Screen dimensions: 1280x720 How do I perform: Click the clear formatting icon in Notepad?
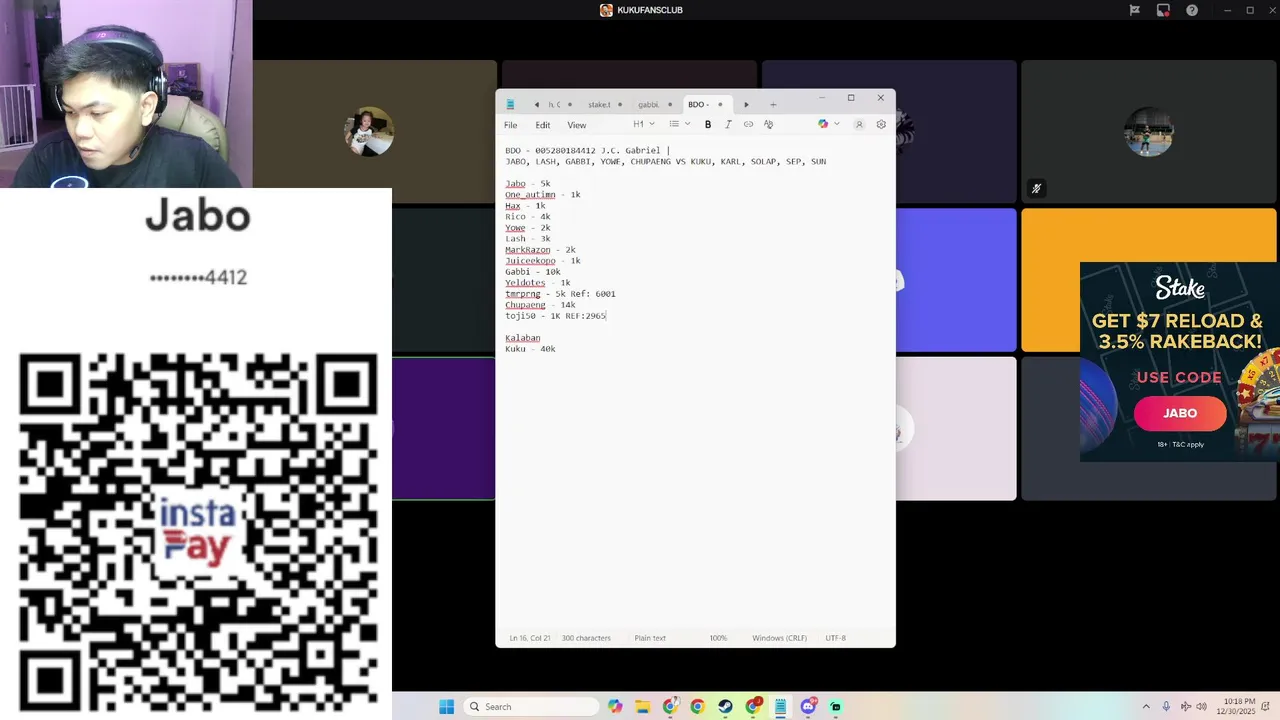coord(768,124)
